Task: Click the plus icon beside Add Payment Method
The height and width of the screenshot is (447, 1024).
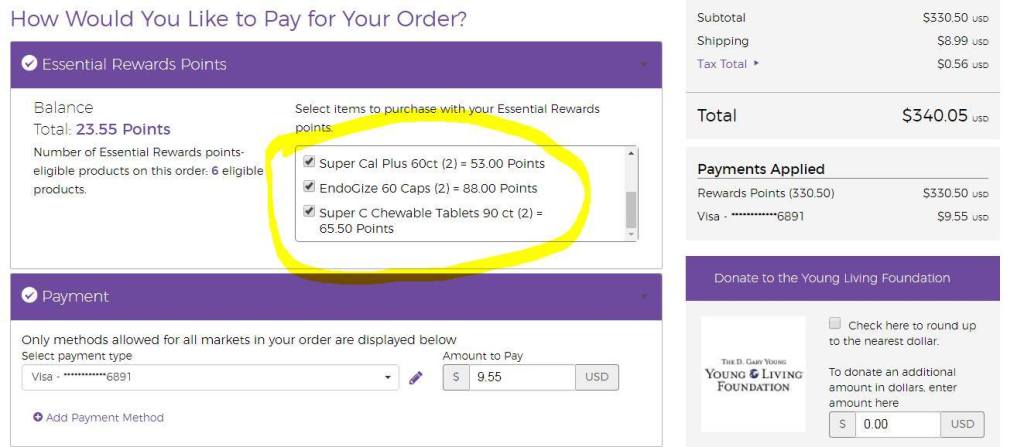Action: (37, 417)
